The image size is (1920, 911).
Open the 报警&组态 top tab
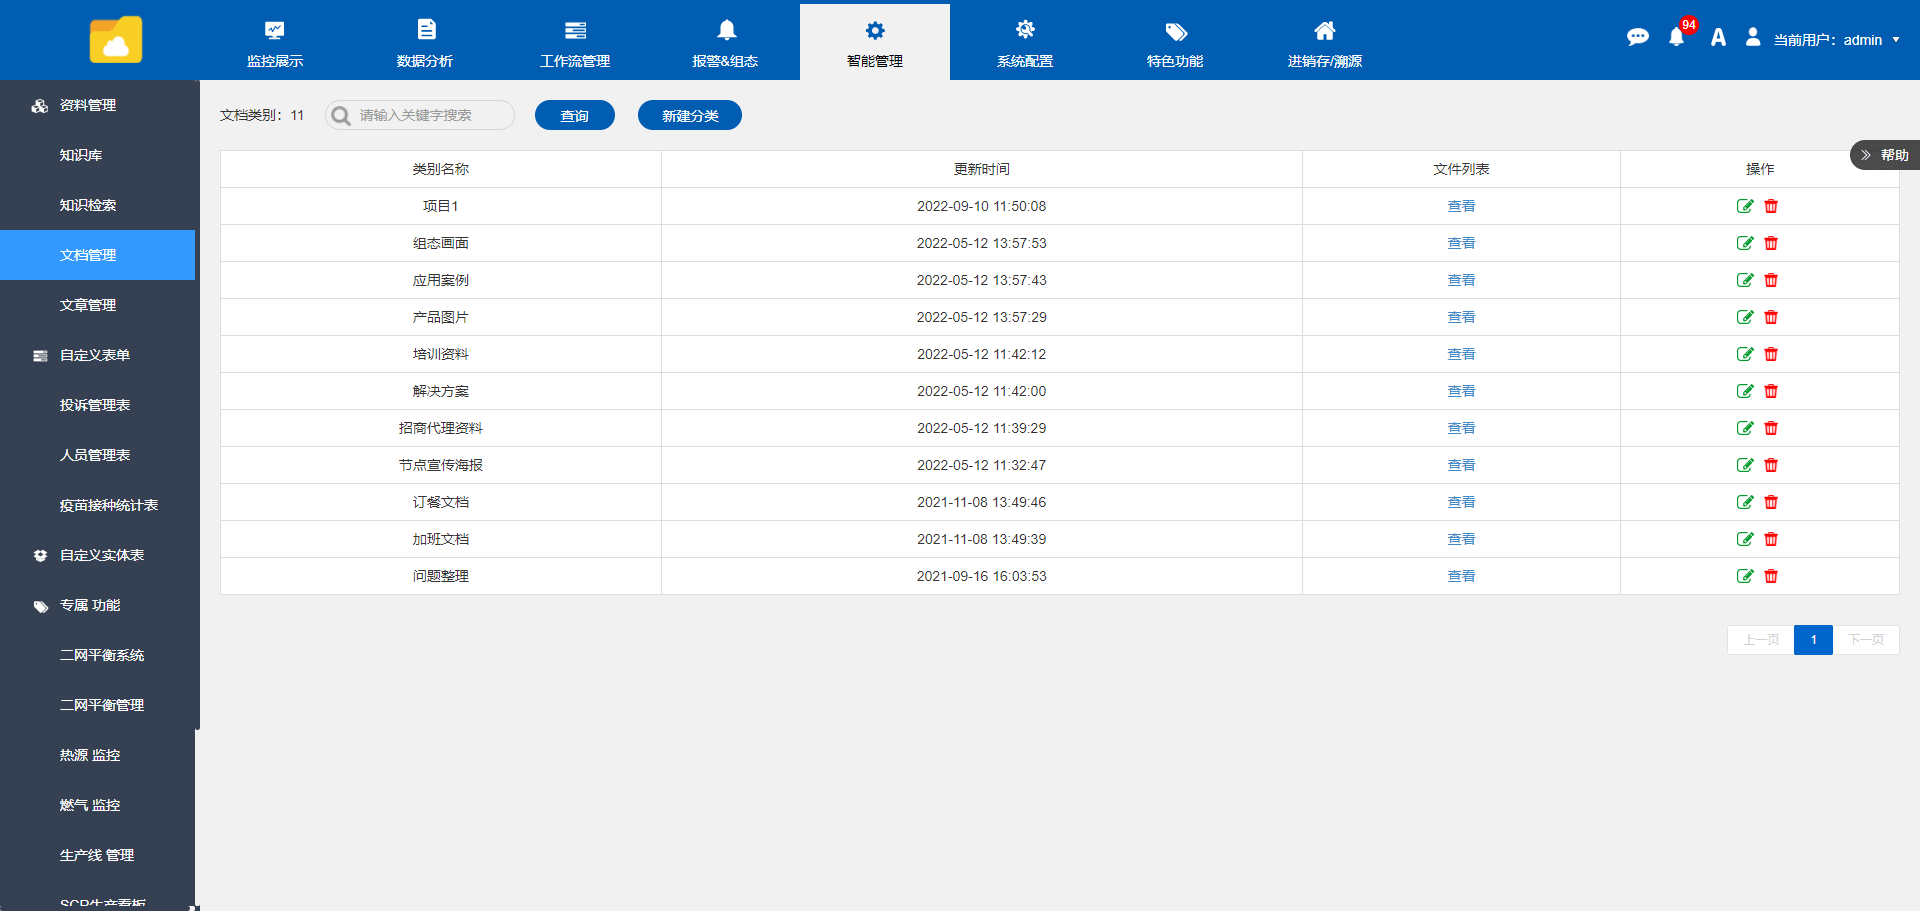(x=725, y=42)
